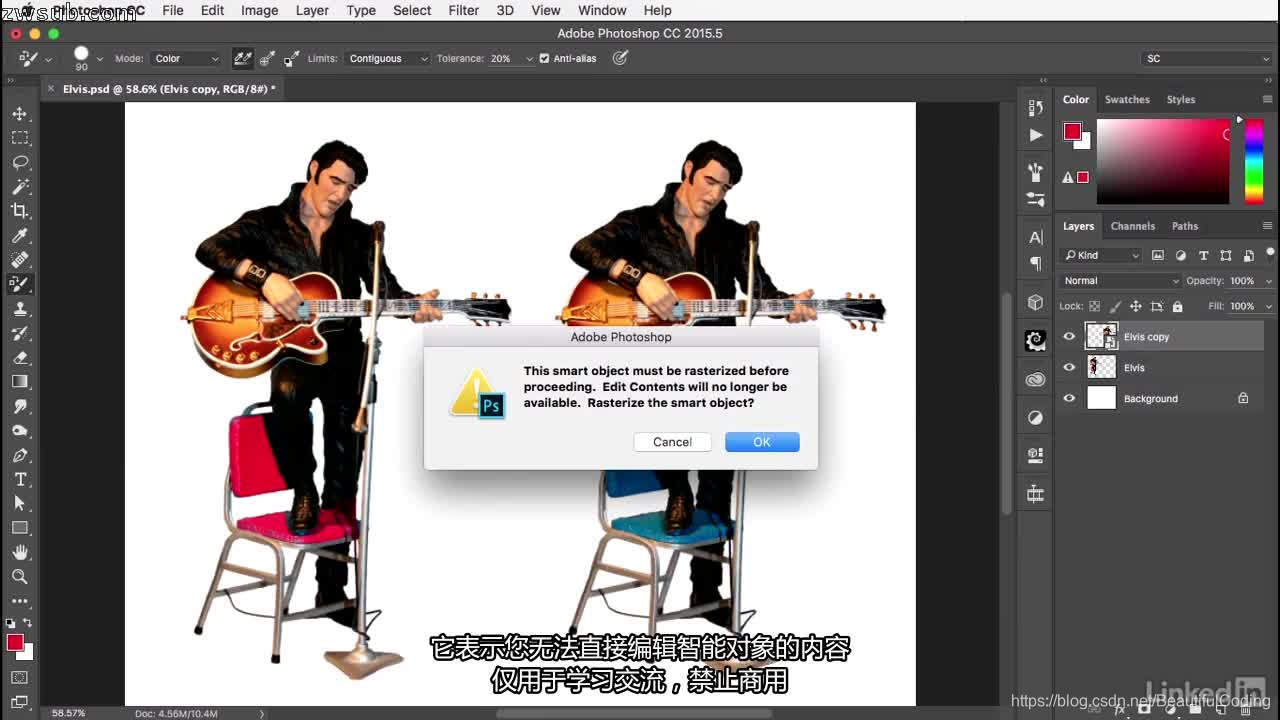Select the Crop tool
The height and width of the screenshot is (720, 1280).
[x=20, y=211]
